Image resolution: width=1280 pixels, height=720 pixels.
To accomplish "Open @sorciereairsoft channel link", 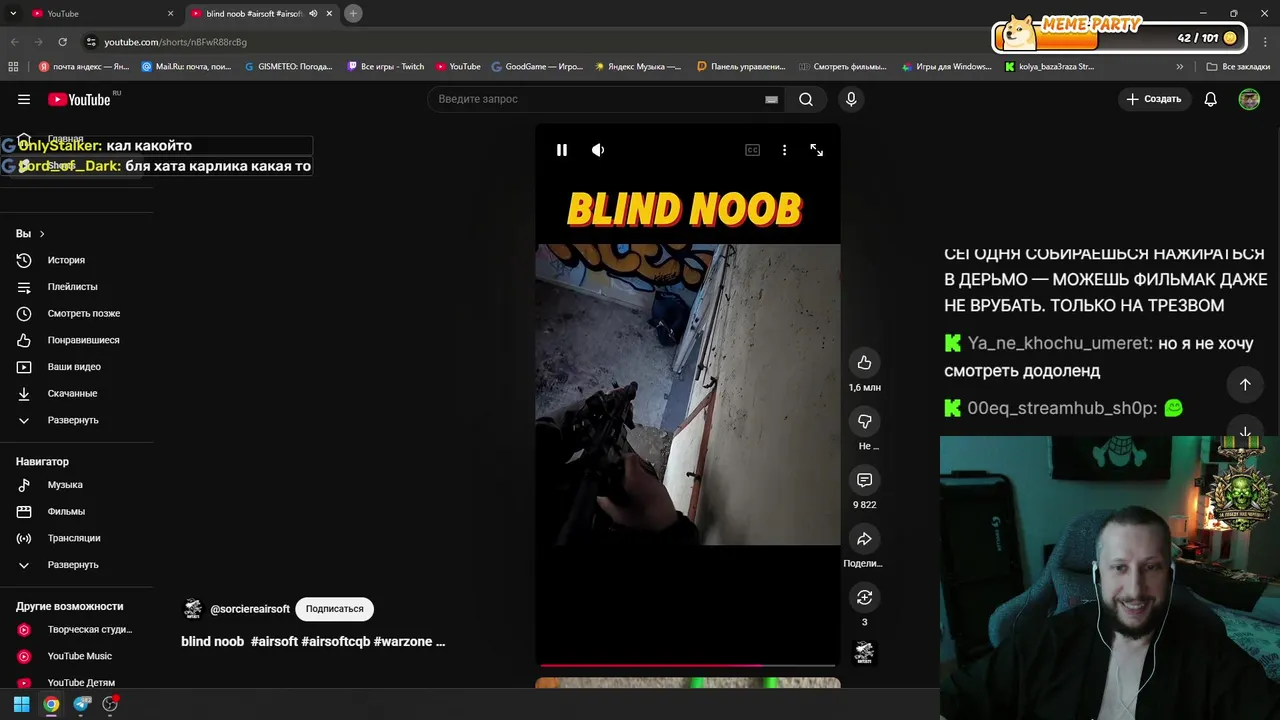I will tap(250, 609).
